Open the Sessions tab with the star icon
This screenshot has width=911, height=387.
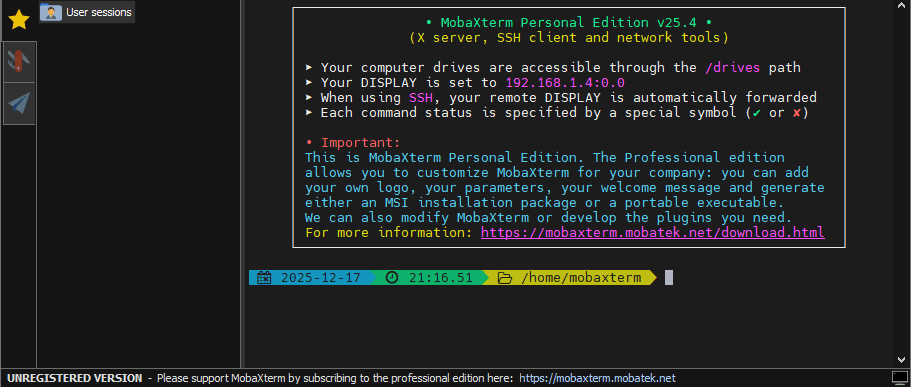(19, 20)
